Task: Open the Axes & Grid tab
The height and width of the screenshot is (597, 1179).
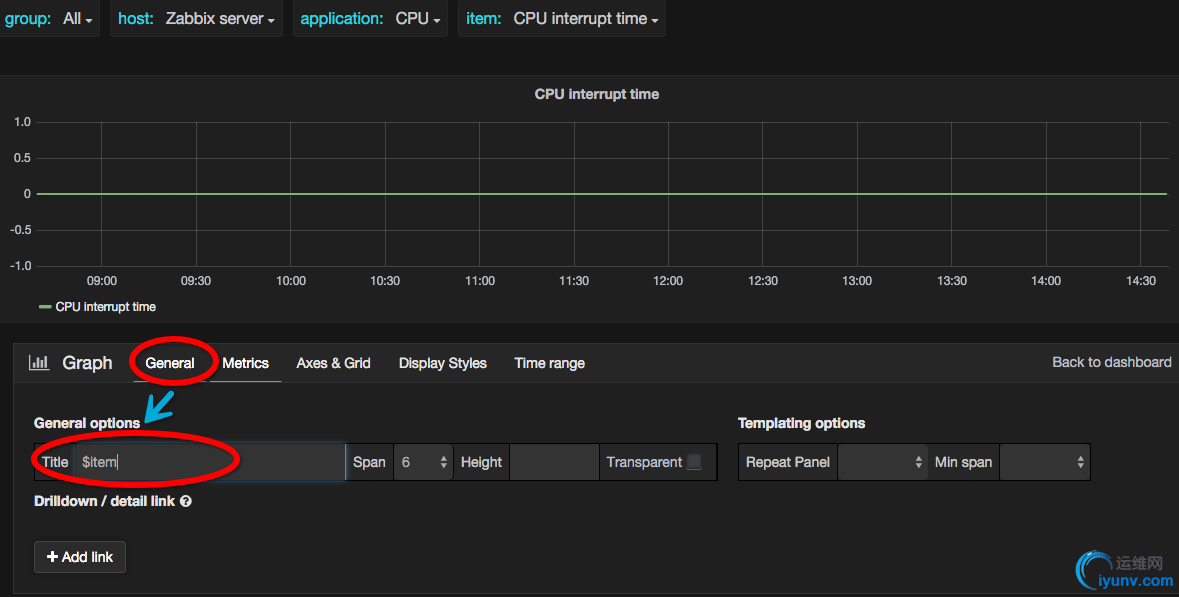Action: (333, 363)
